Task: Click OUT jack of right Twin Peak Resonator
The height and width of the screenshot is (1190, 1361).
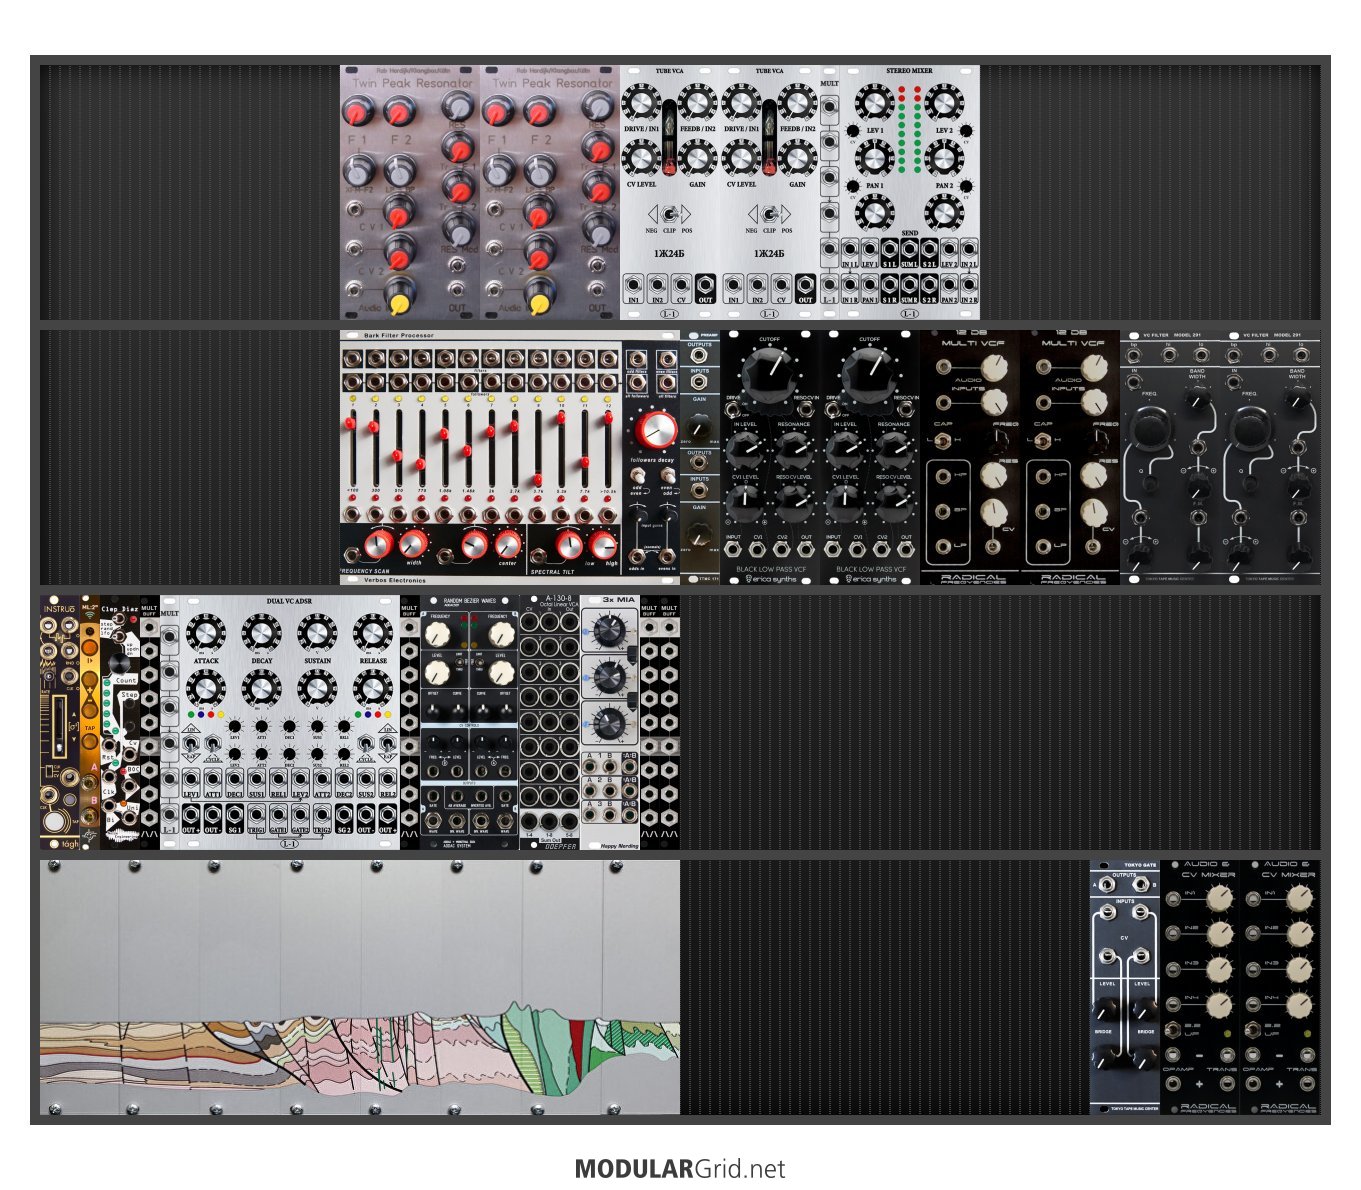Action: click(x=596, y=289)
